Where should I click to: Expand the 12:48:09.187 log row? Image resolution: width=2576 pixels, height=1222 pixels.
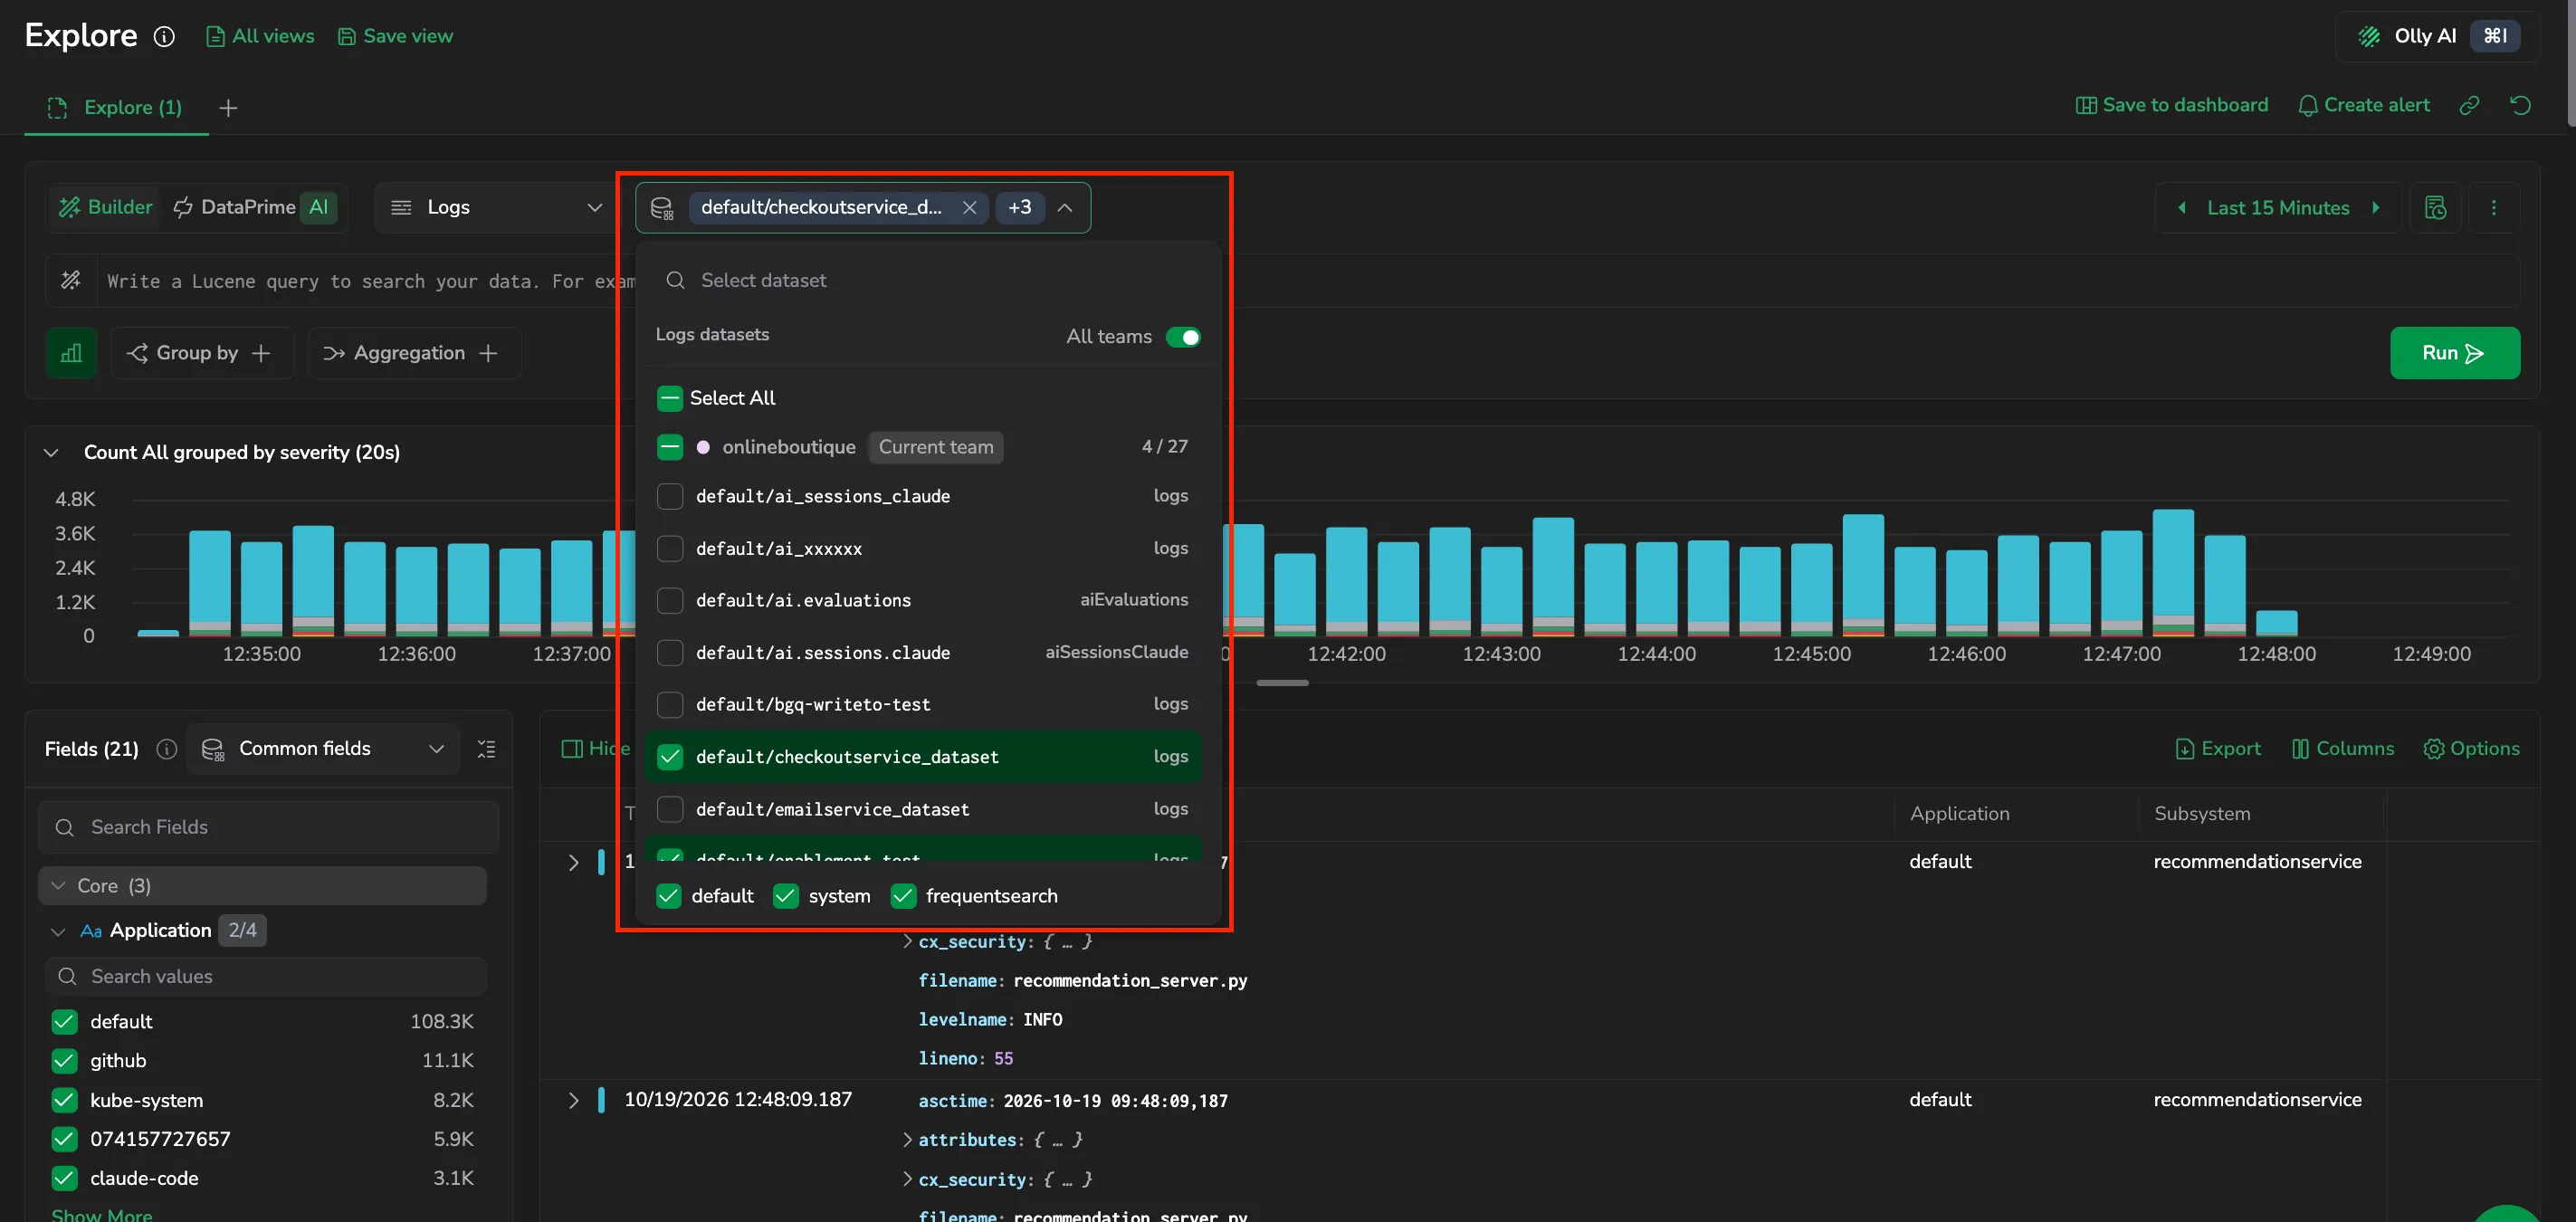click(x=573, y=1100)
